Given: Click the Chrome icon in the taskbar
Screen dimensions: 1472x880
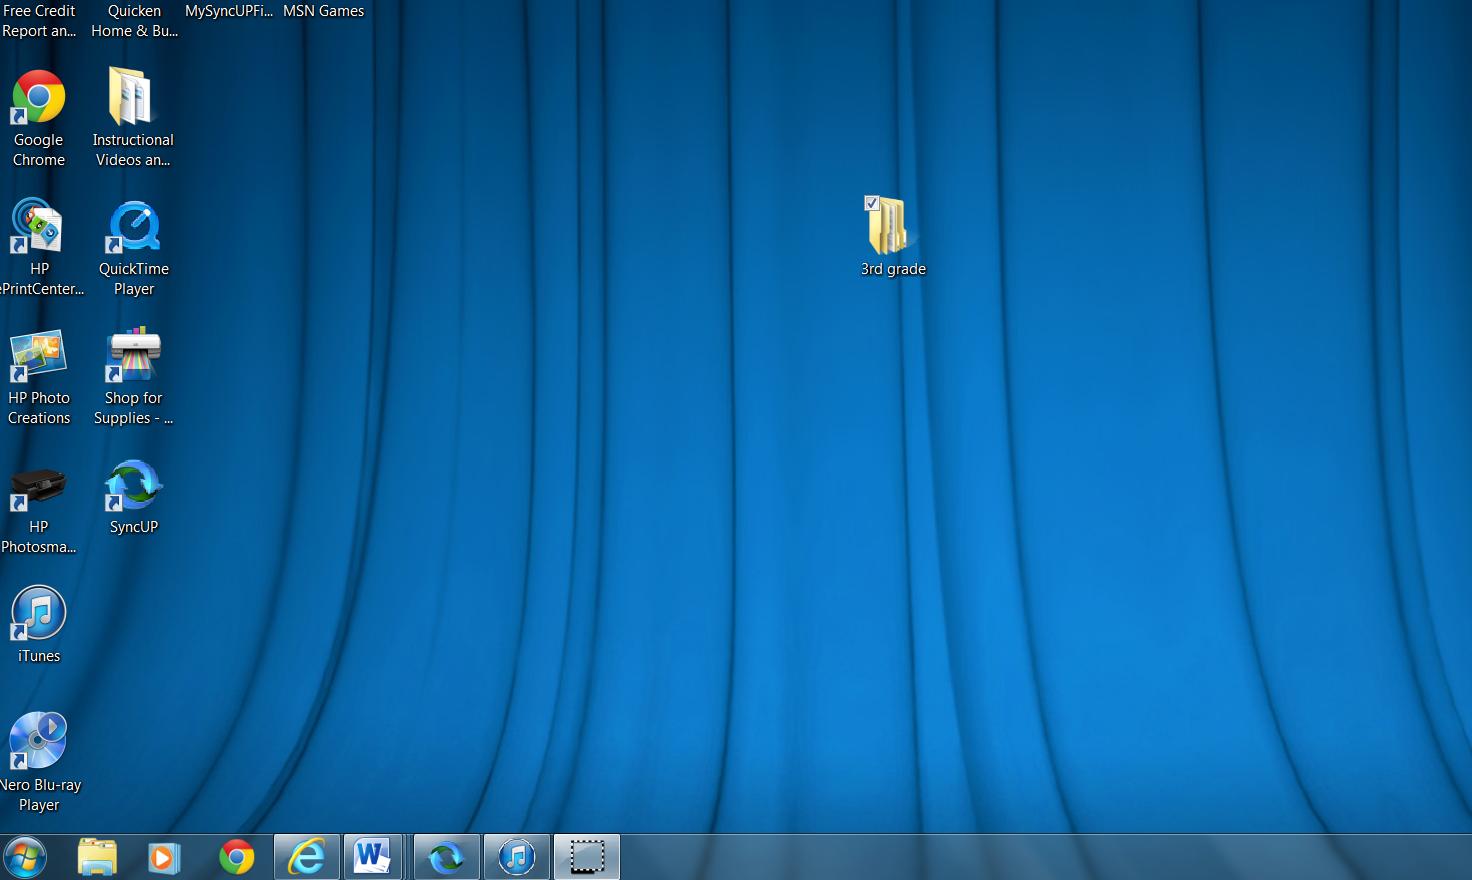Looking at the screenshot, I should 237,857.
